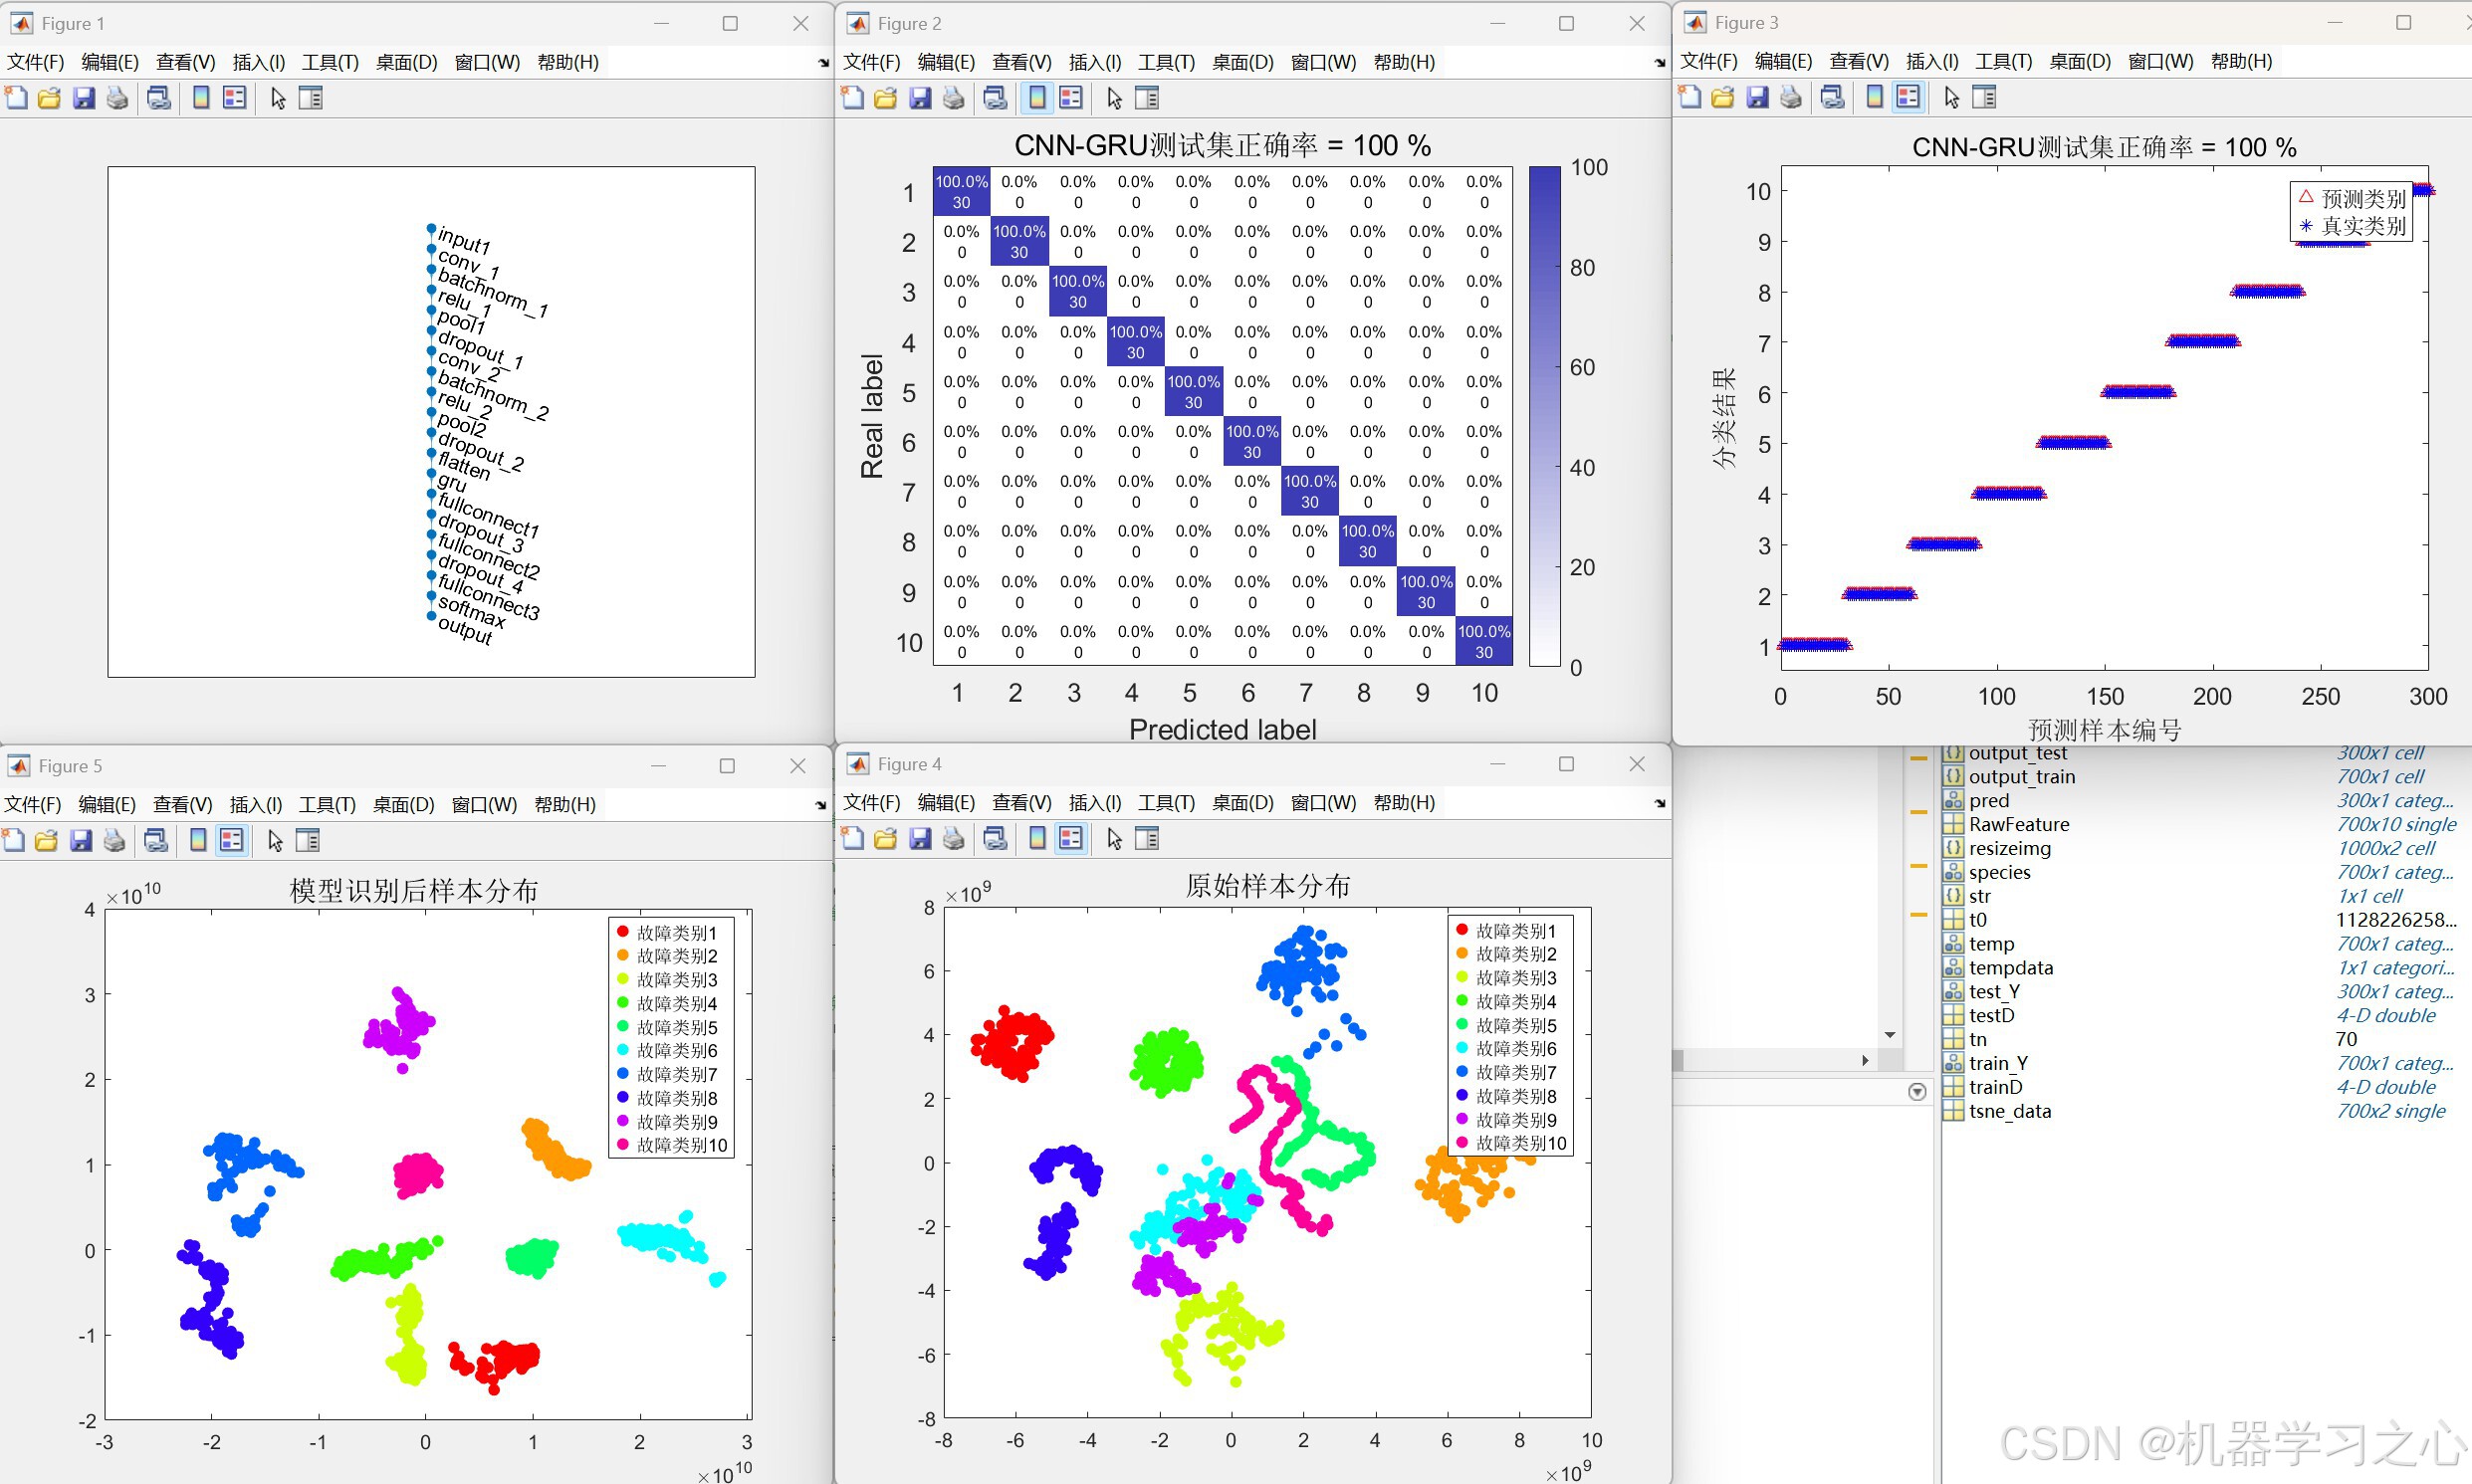Screen dimensions: 2472x1484
Task: Click Print icon in Figure 2 toolbar
Action: tap(954, 98)
